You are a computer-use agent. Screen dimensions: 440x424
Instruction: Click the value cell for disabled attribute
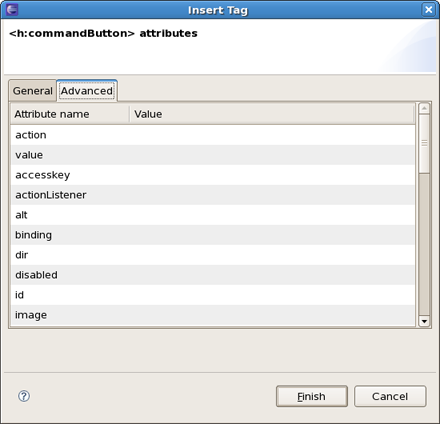point(272,275)
